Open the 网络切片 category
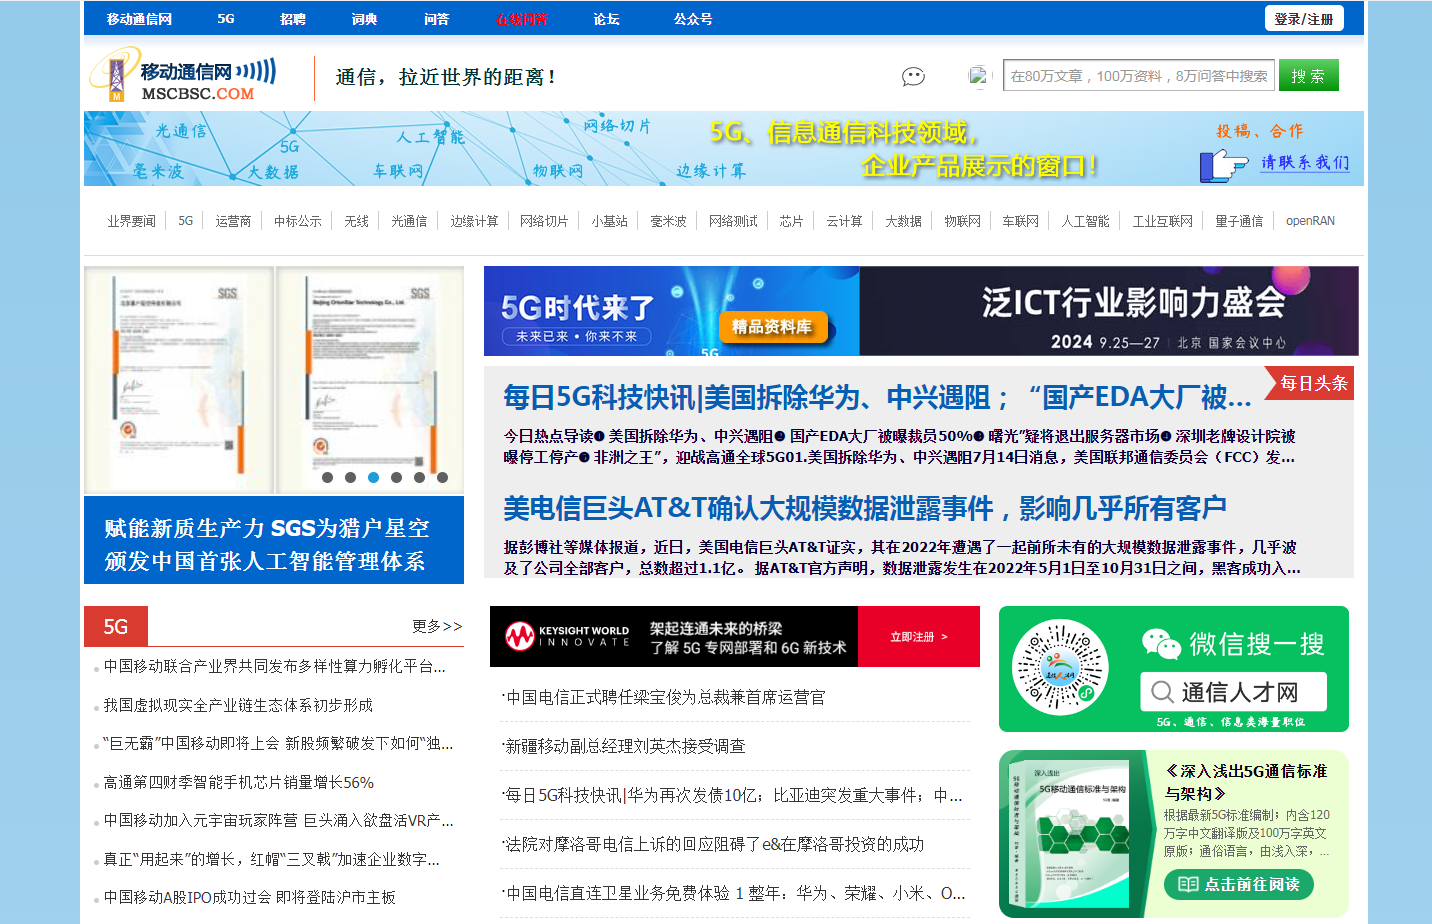This screenshot has width=1432, height=924. pos(544,221)
